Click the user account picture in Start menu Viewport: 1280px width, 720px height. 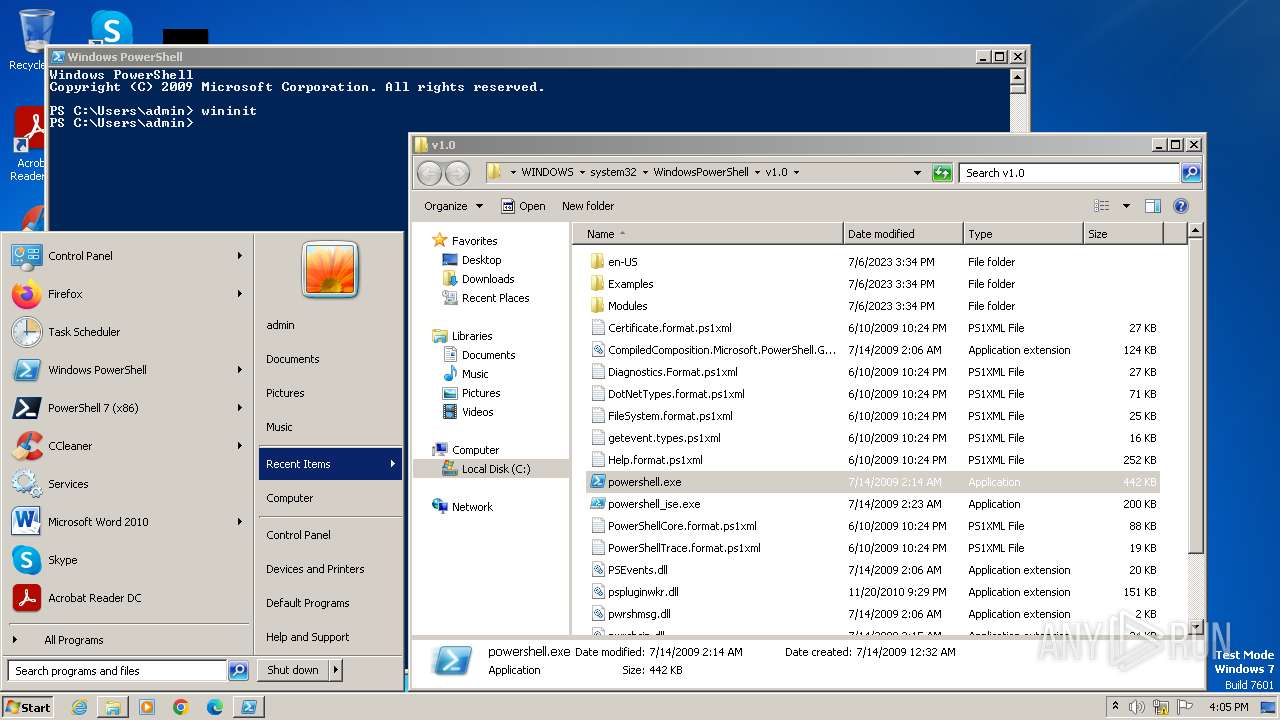330,269
